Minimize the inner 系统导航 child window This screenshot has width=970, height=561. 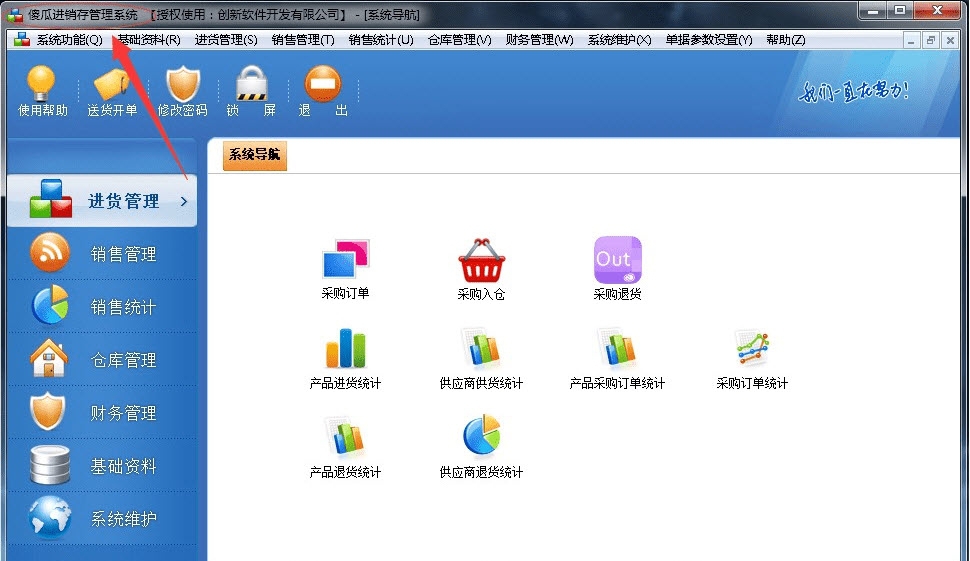coord(911,41)
